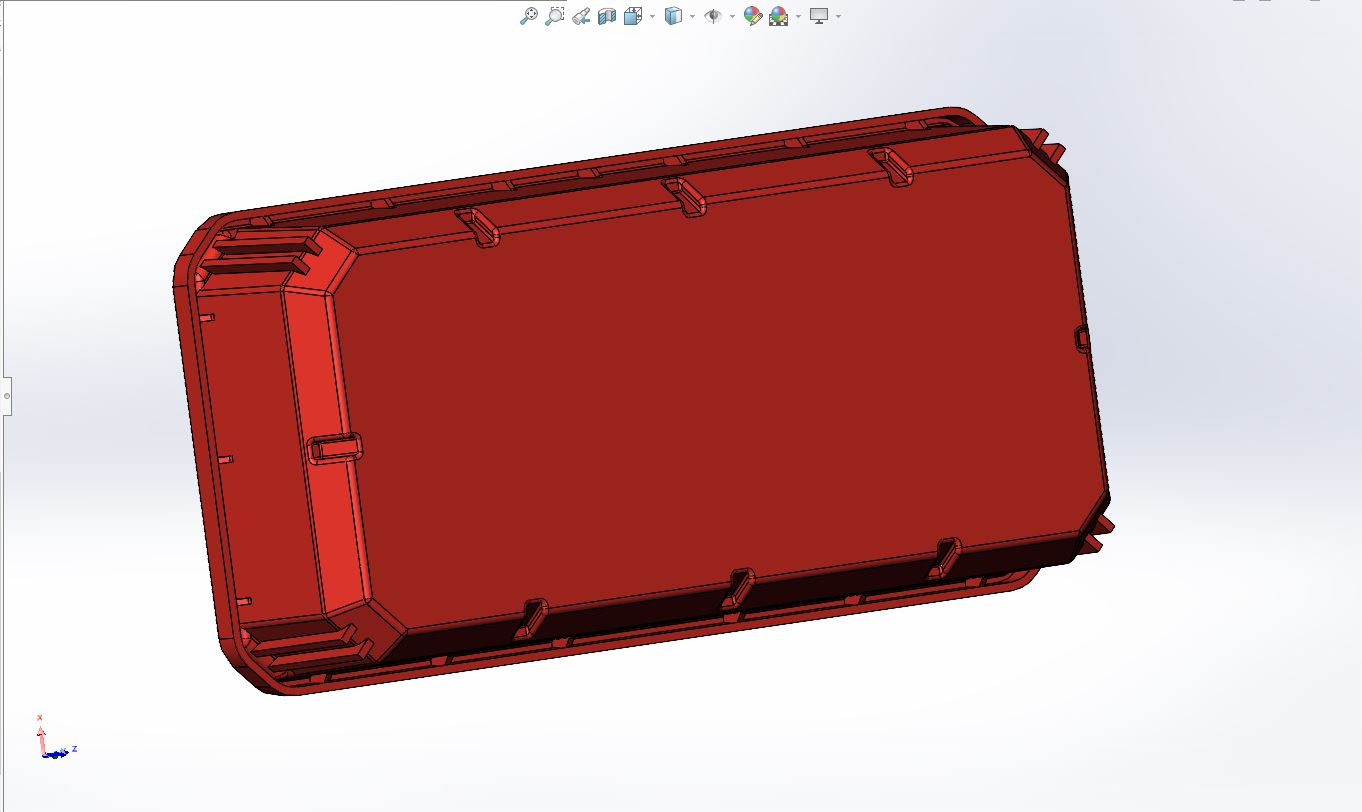The image size is (1362, 812).
Task: Open the Edit Appearance color ball tool
Action: (753, 16)
